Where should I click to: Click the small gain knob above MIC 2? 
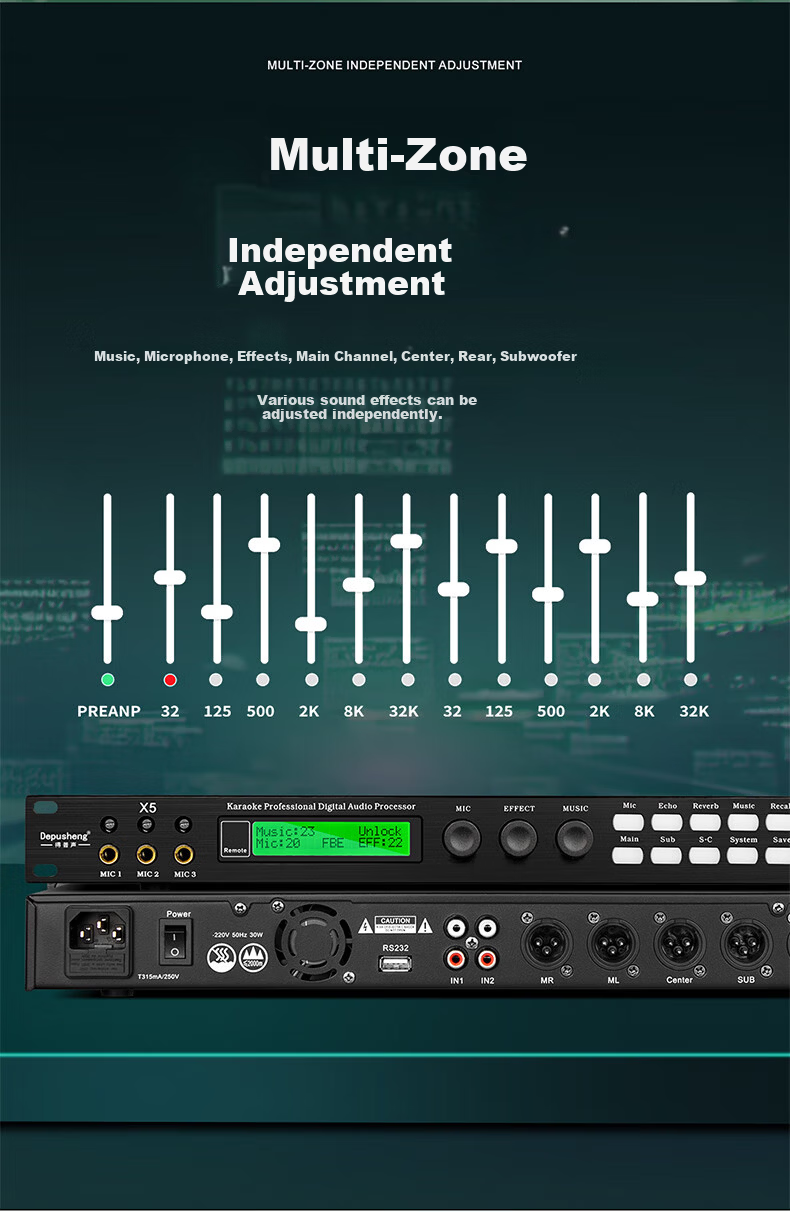coord(147,825)
